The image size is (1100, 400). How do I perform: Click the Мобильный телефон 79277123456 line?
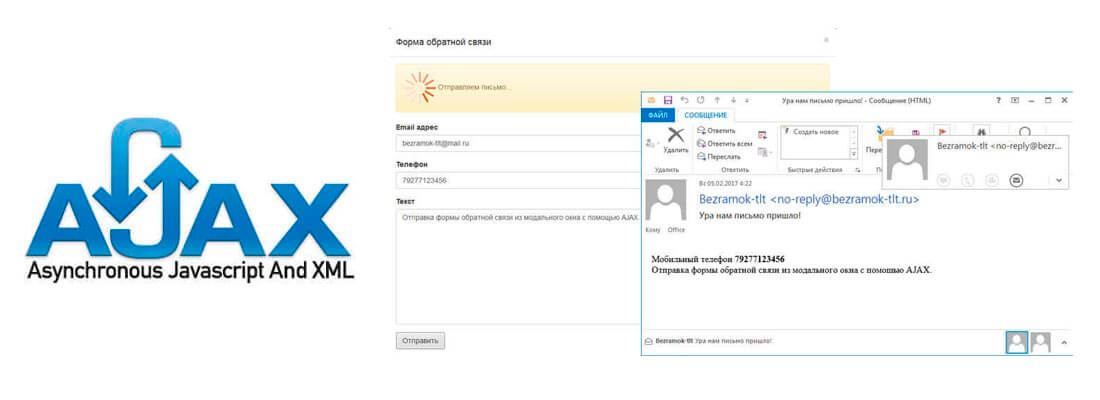click(718, 259)
